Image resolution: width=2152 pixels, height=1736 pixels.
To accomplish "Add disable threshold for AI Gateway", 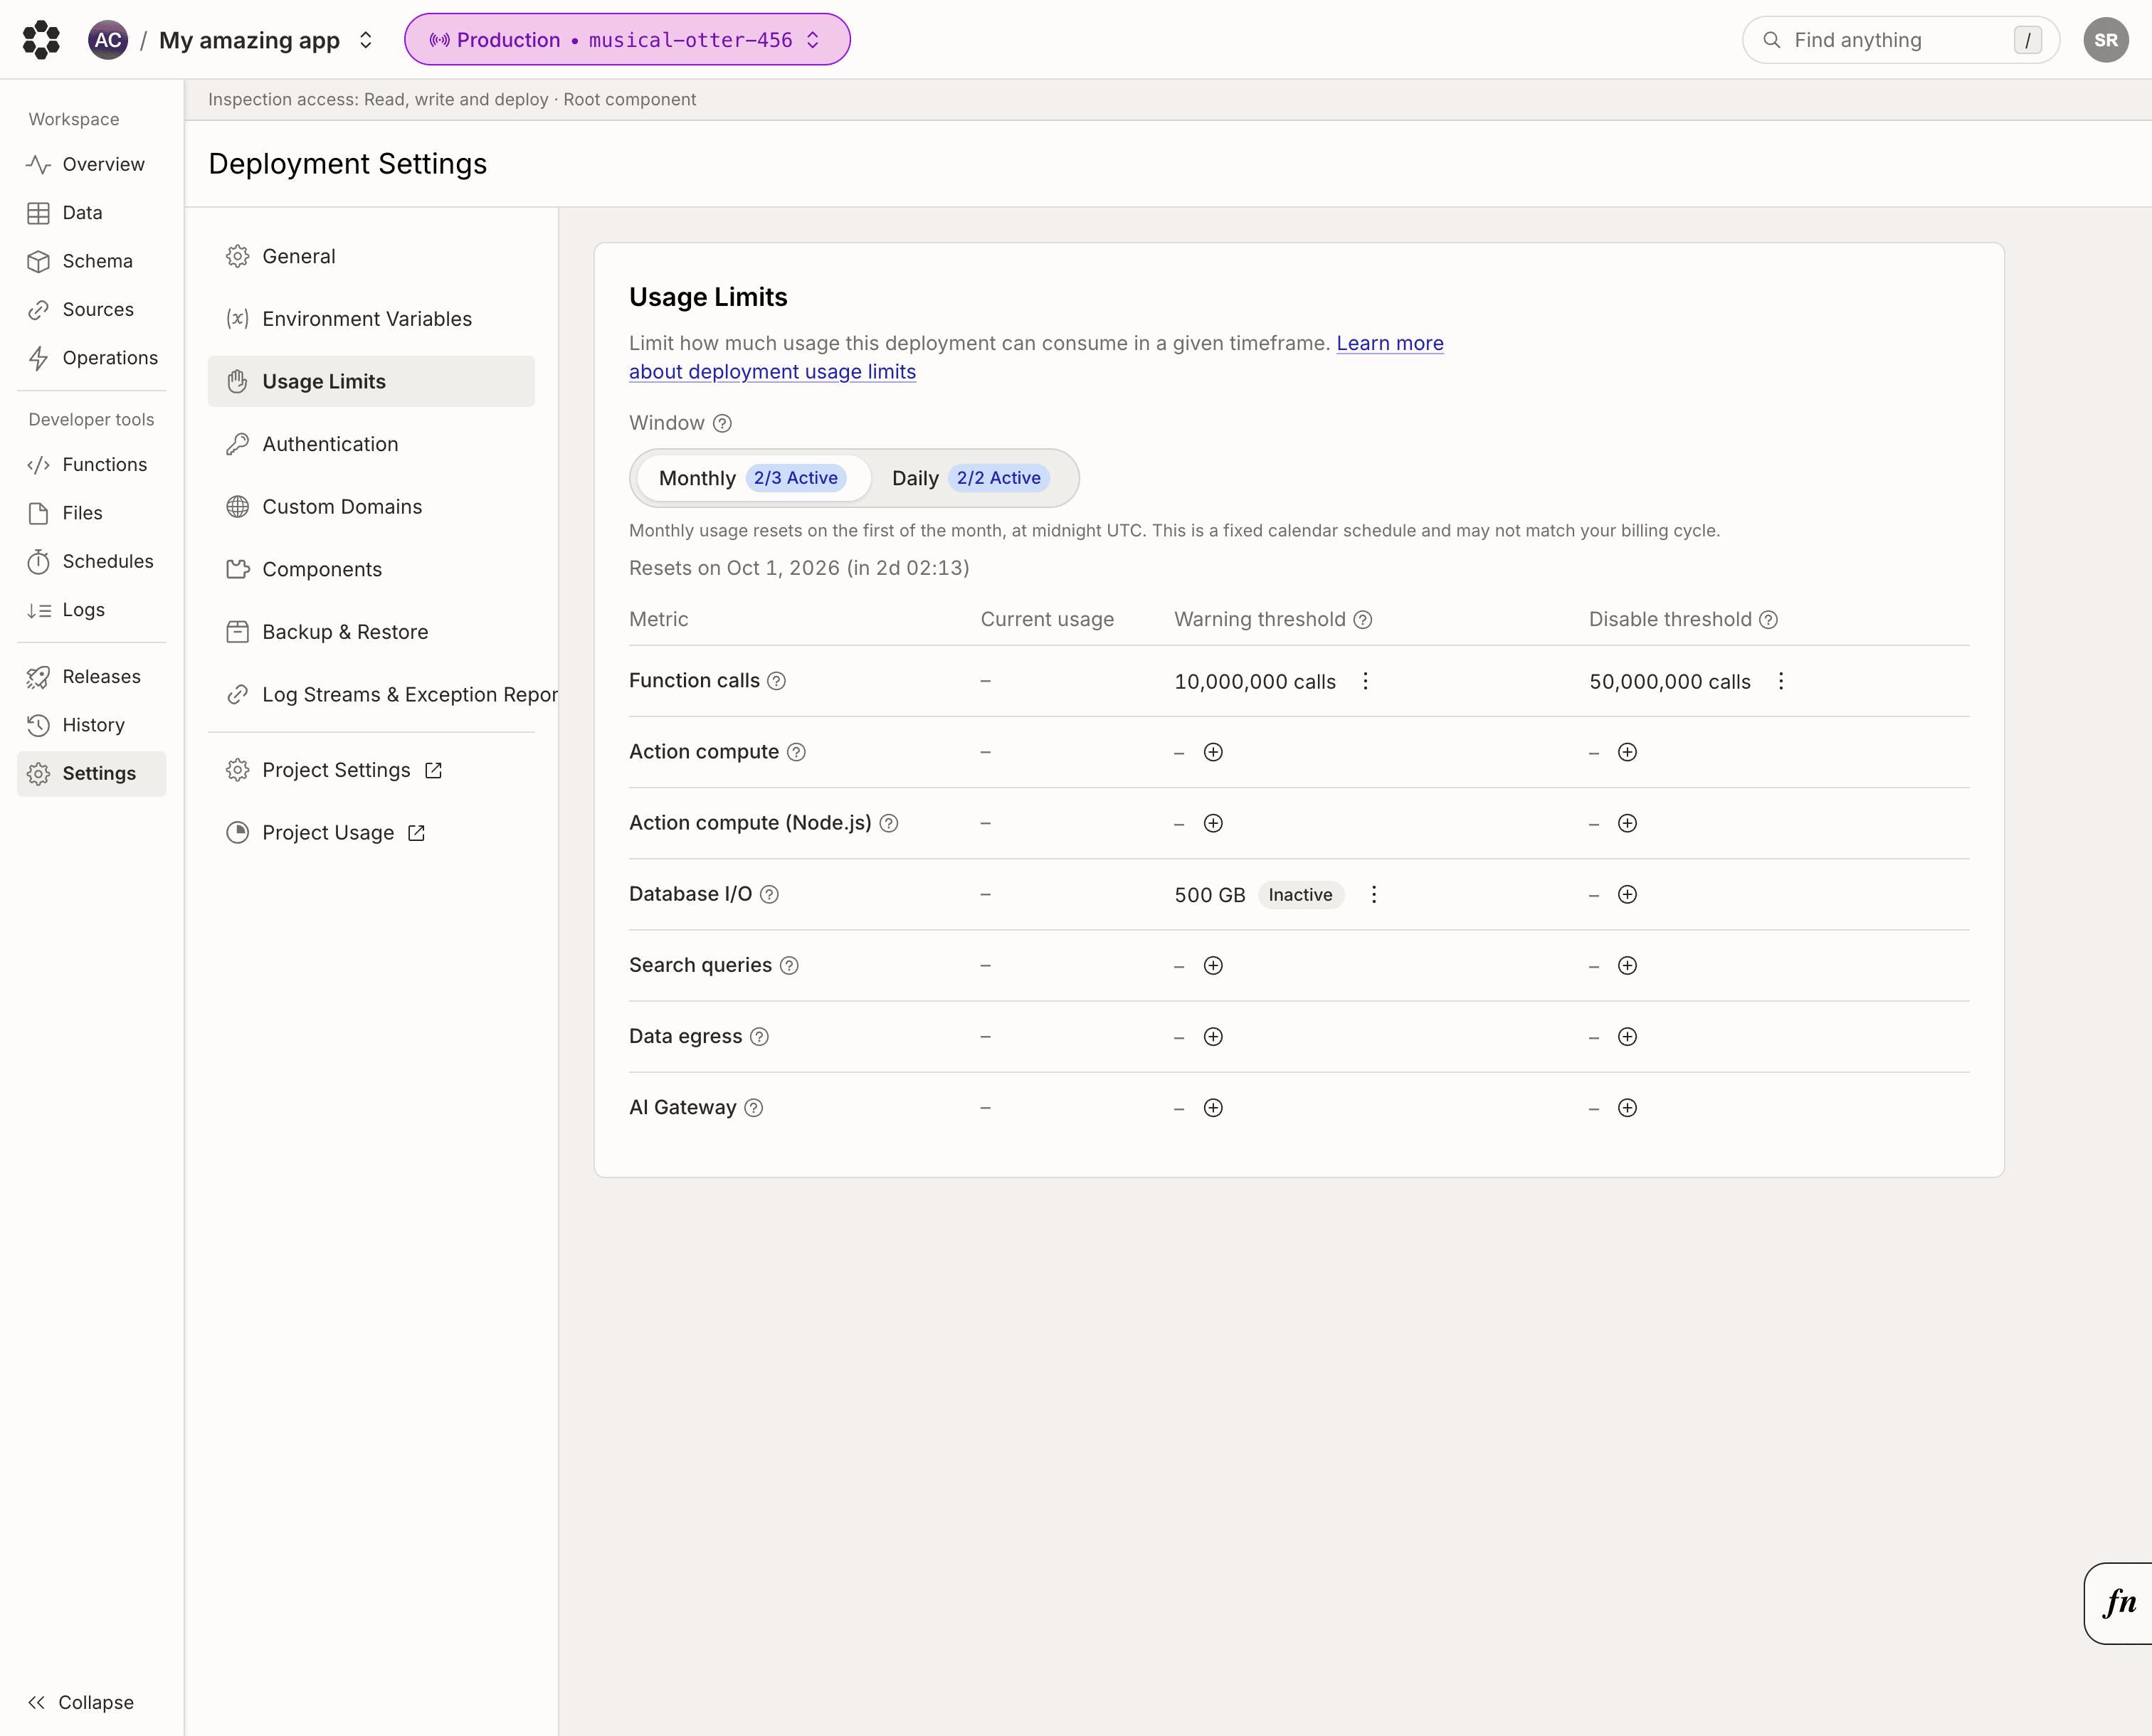I will click(x=1627, y=1107).
